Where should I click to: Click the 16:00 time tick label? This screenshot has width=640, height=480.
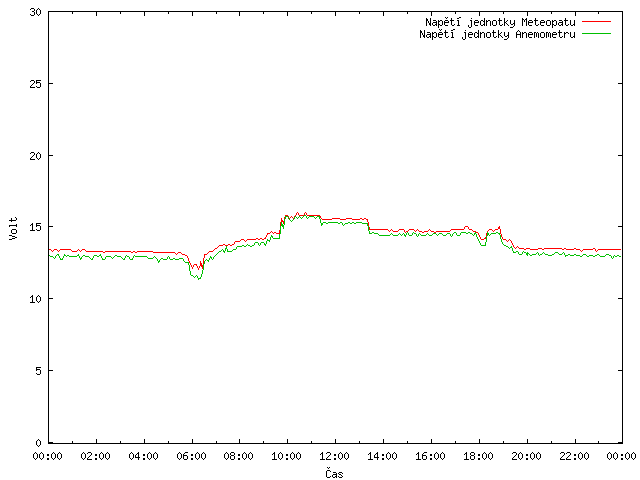[430, 456]
